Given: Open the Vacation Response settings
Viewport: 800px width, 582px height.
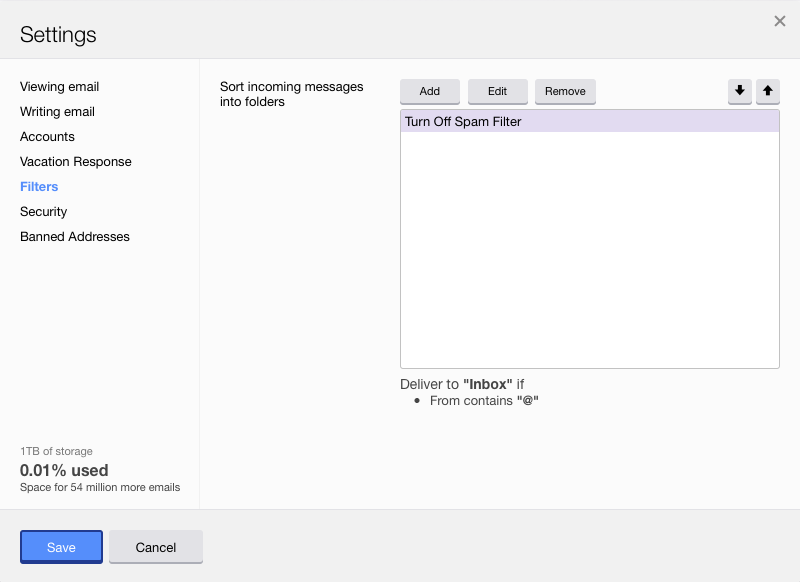Looking at the screenshot, I should pos(75,161).
